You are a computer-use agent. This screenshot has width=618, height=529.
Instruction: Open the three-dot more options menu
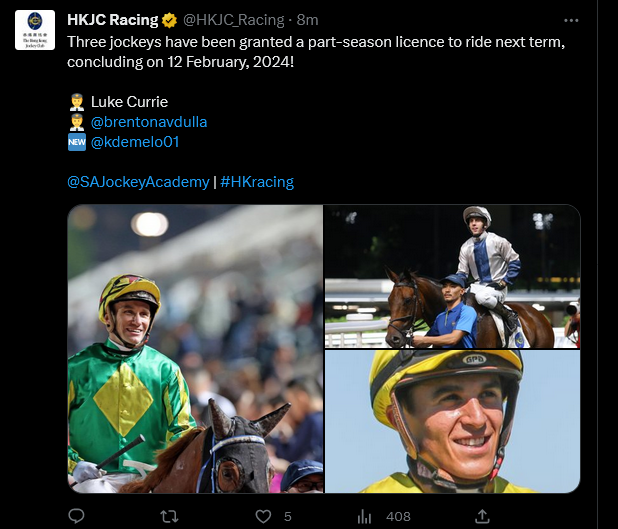571,20
